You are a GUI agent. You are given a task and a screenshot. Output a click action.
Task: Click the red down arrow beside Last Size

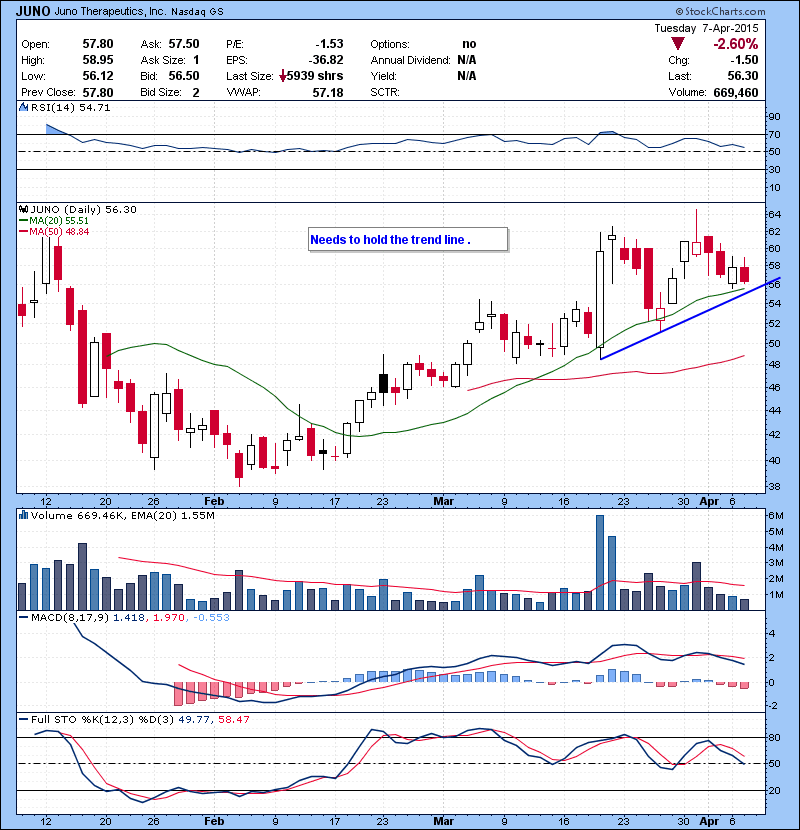click(x=283, y=76)
